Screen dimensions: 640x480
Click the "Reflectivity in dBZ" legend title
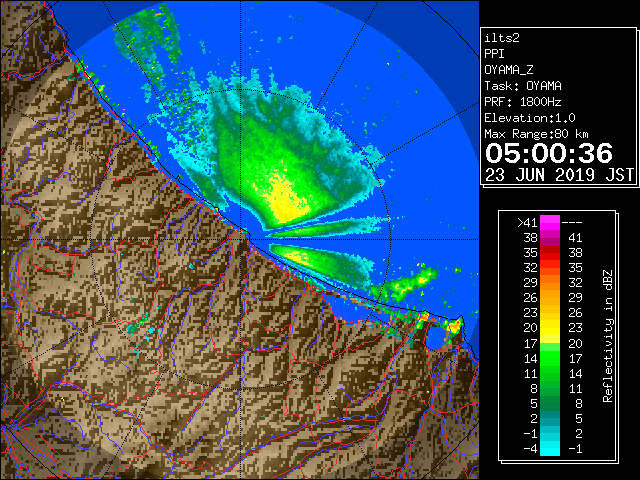[x=608, y=336]
